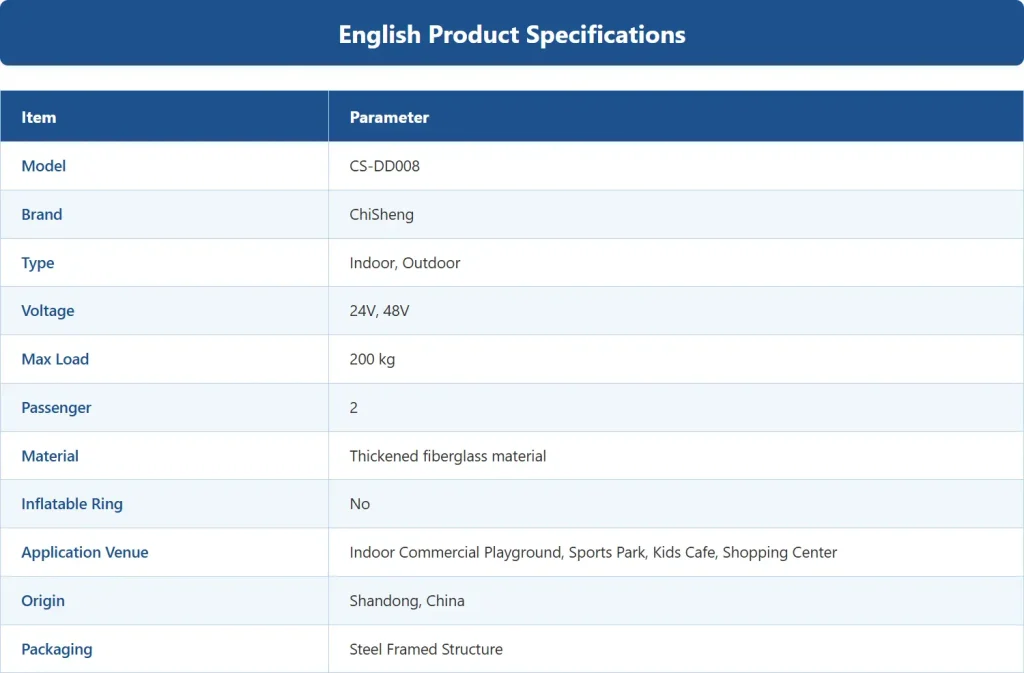Click the Brand row label
This screenshot has width=1024, height=673.
[x=42, y=214]
